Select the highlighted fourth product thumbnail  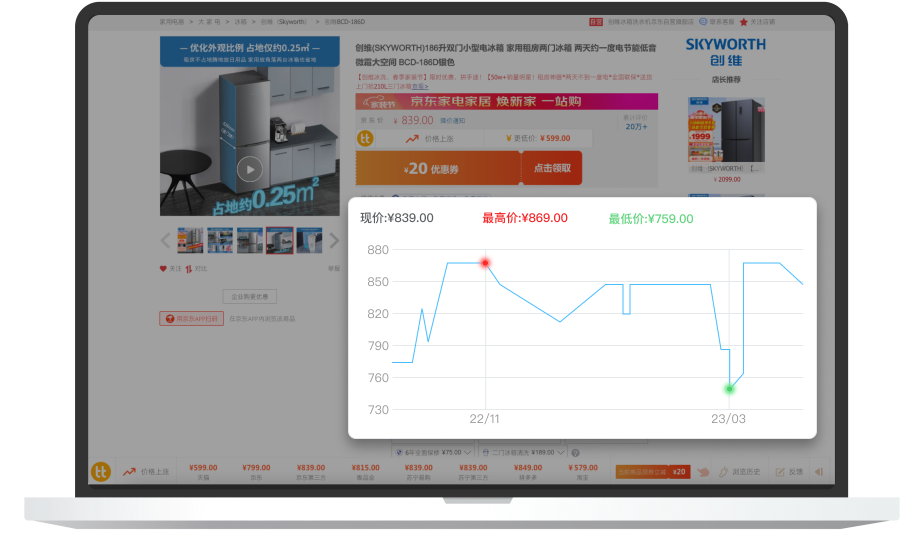pyautogui.click(x=280, y=240)
